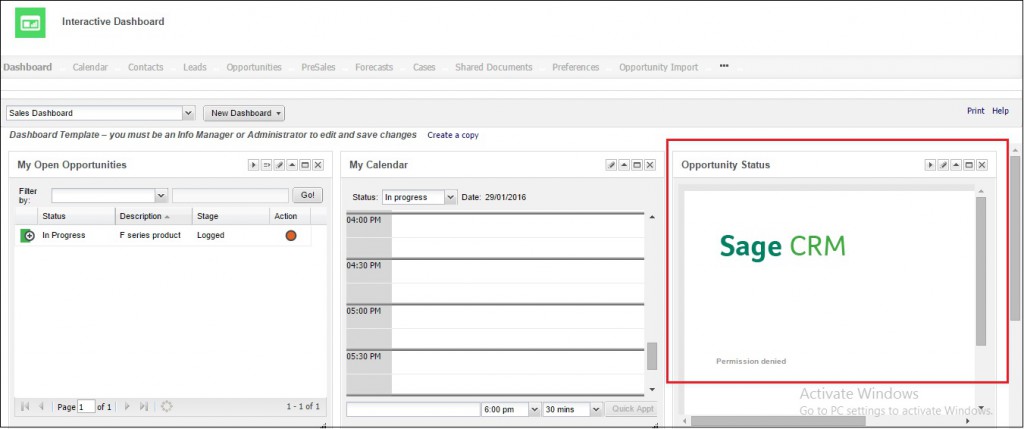The height and width of the screenshot is (429, 1024).
Task: Click the green Interactive Dashboard logo icon
Action: (x=30, y=23)
